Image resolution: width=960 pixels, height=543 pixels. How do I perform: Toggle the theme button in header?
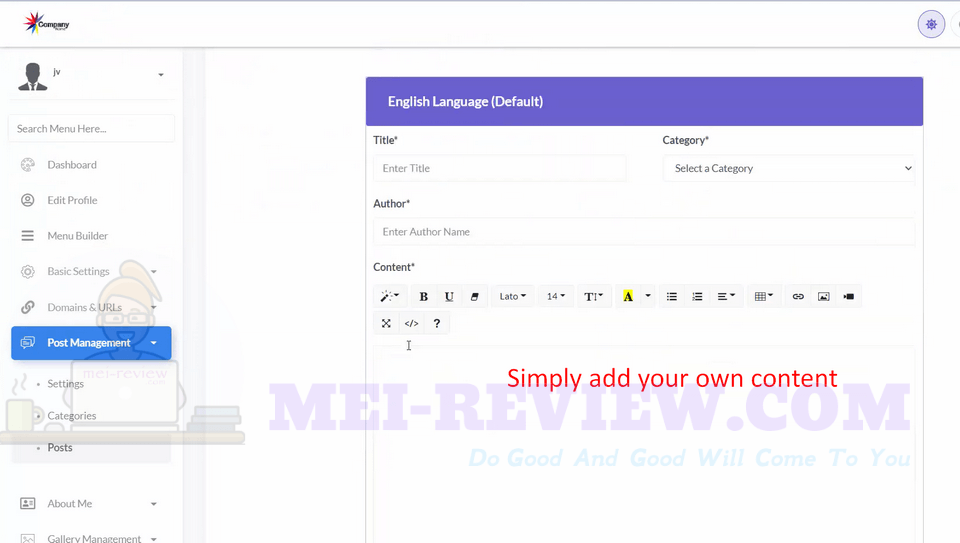[931, 24]
